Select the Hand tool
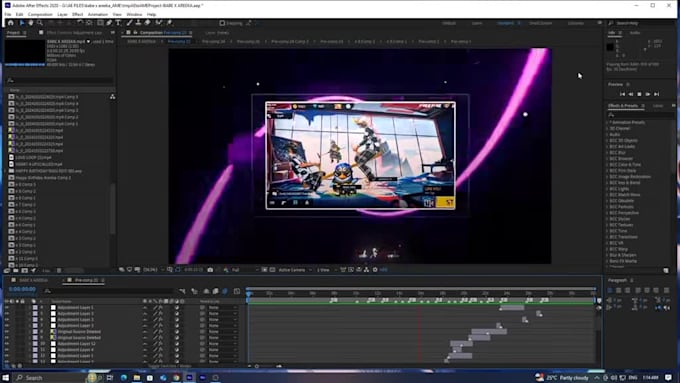This screenshot has width=680, height=383. click(x=31, y=23)
